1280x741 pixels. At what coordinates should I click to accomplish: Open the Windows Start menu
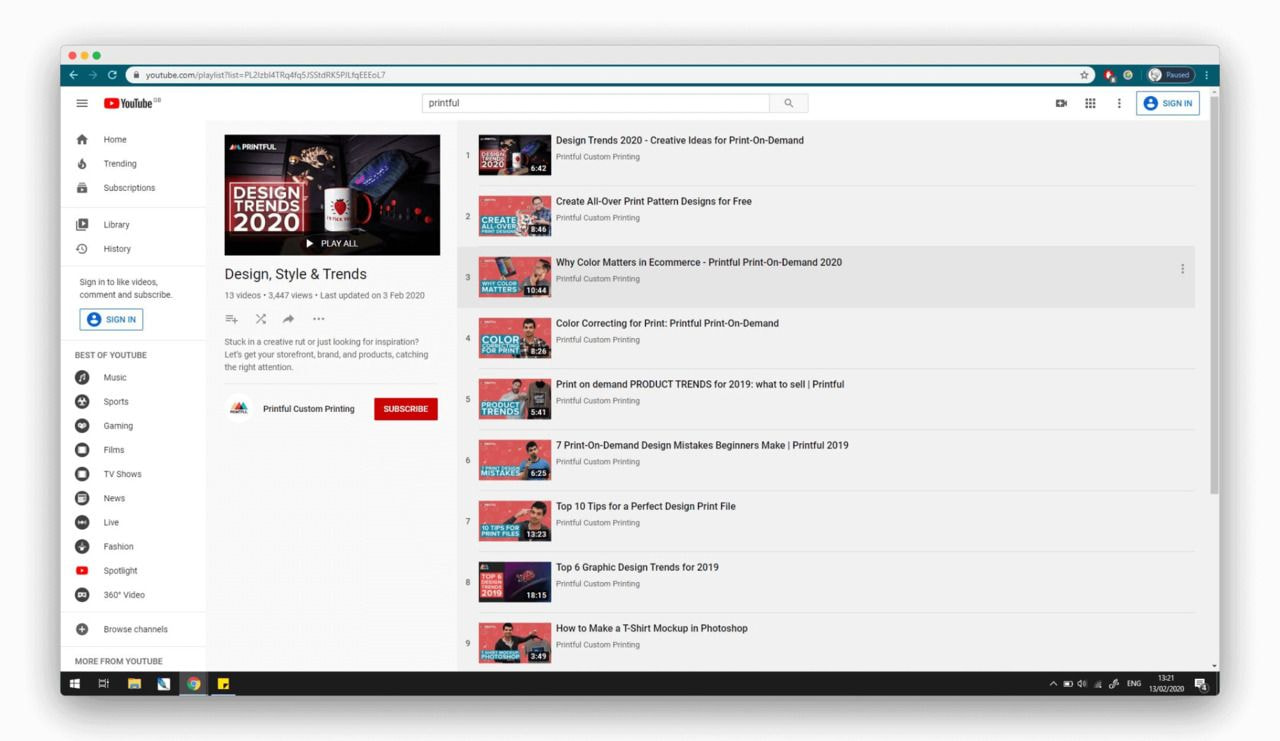tap(74, 684)
